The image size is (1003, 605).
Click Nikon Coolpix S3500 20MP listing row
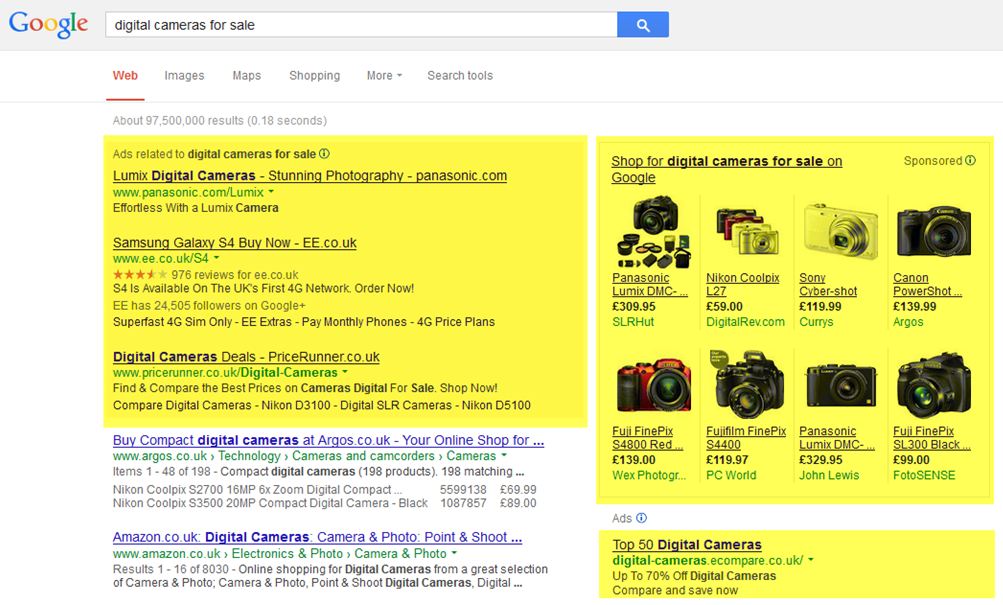(325, 503)
